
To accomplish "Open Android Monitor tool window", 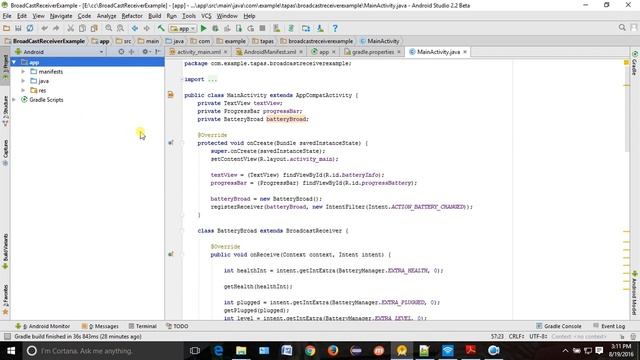I will tap(42, 326).
